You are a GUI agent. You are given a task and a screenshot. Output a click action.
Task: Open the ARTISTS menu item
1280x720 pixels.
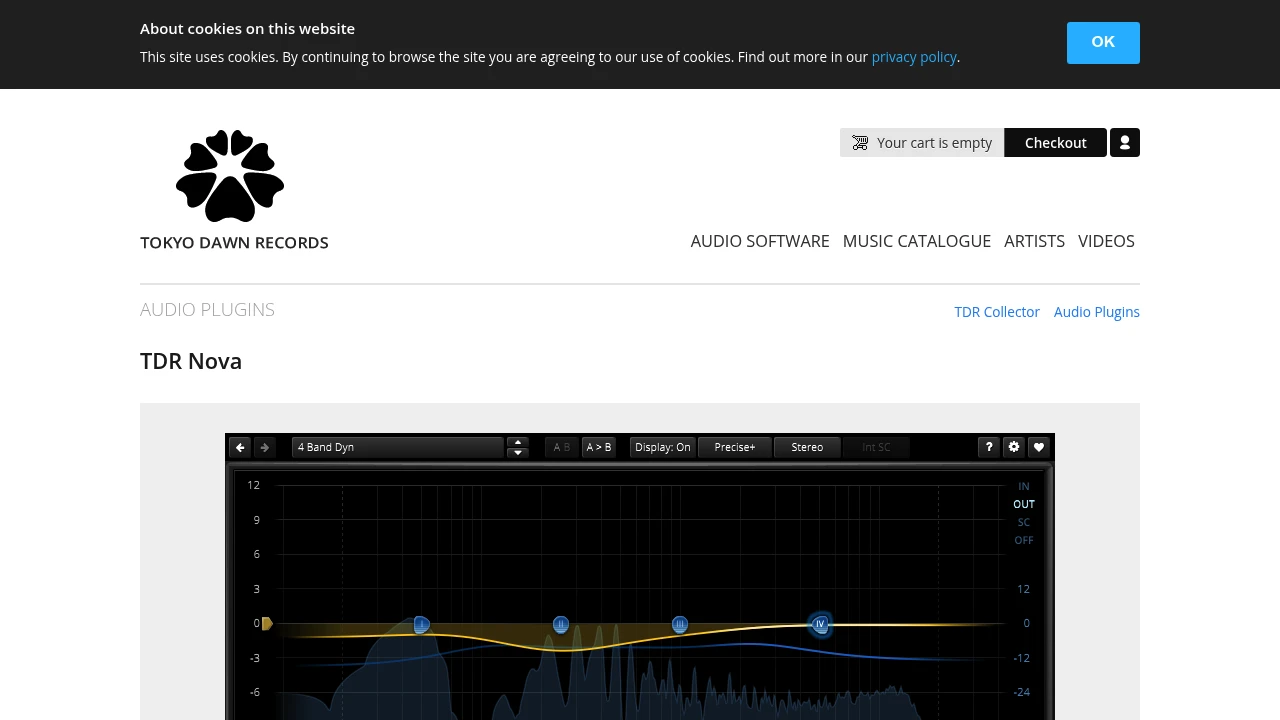(x=1034, y=241)
